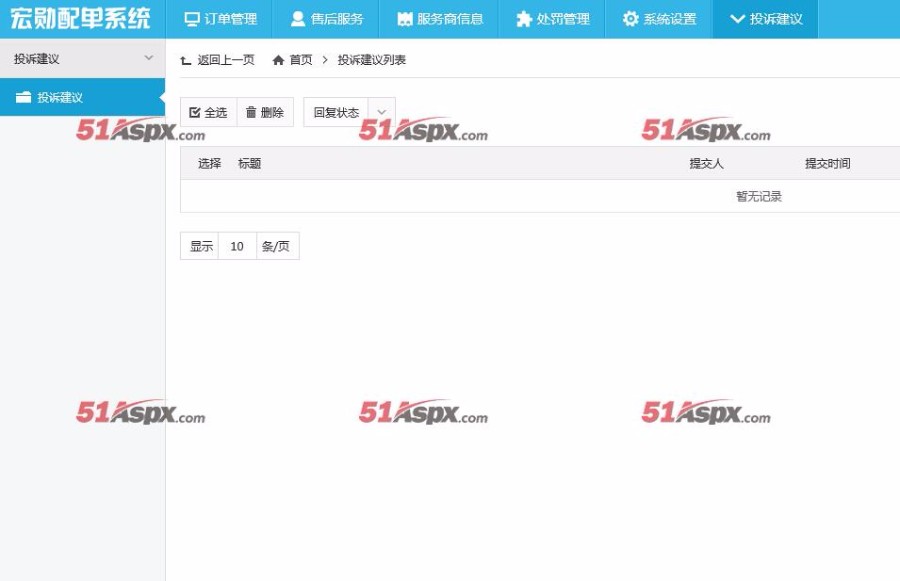Click the page size field showing 10
The width and height of the screenshot is (900, 581).
[x=236, y=245]
